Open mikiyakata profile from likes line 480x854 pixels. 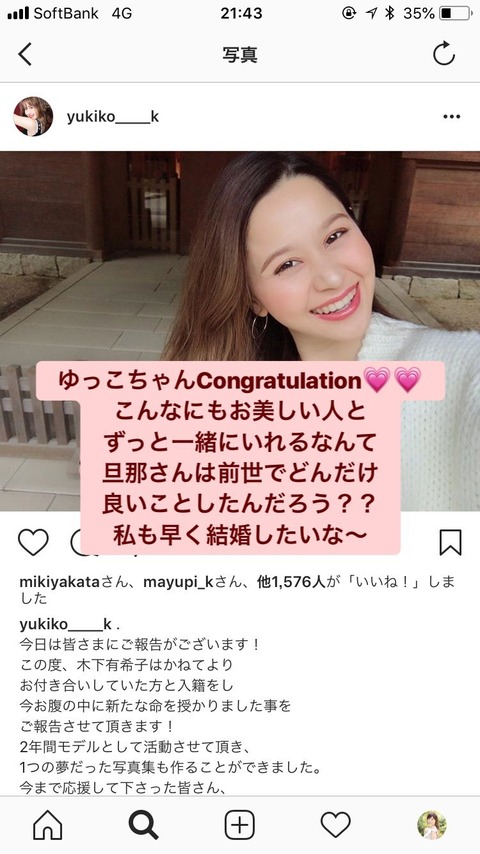tap(59, 583)
